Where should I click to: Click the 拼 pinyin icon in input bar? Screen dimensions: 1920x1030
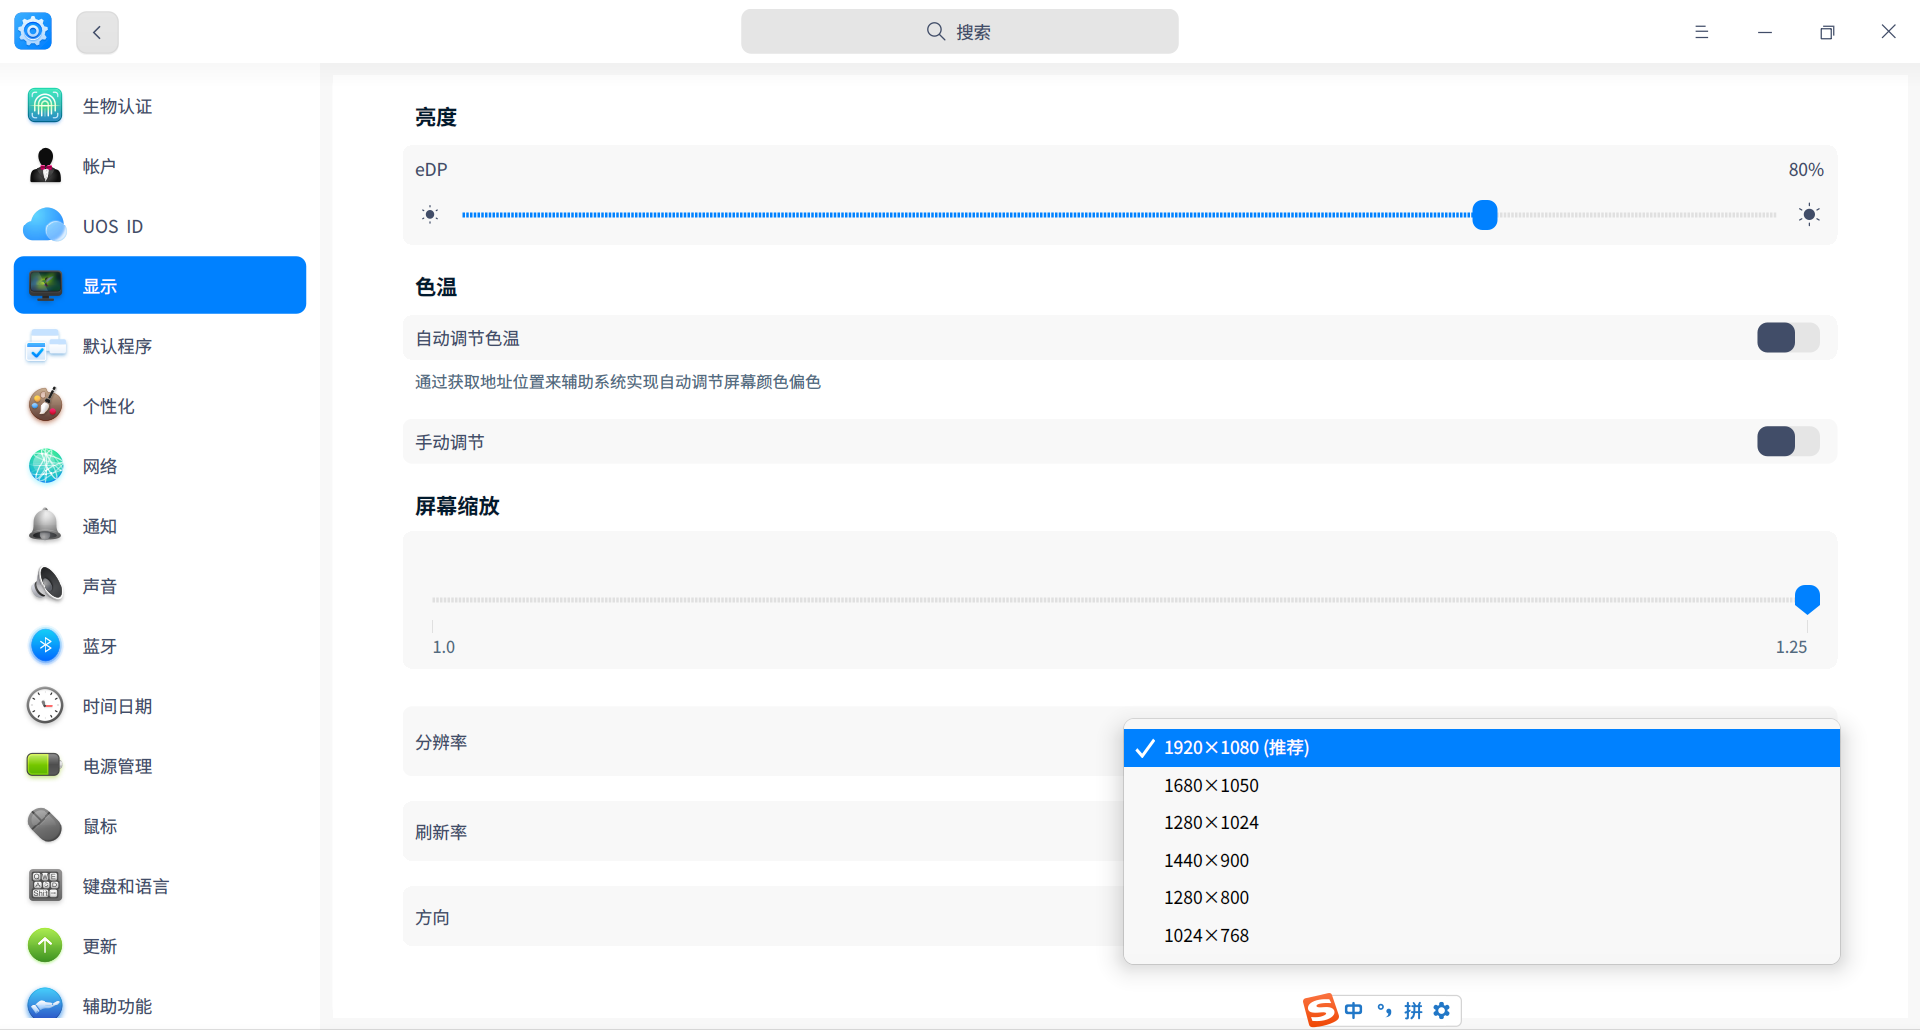coord(1413,1010)
